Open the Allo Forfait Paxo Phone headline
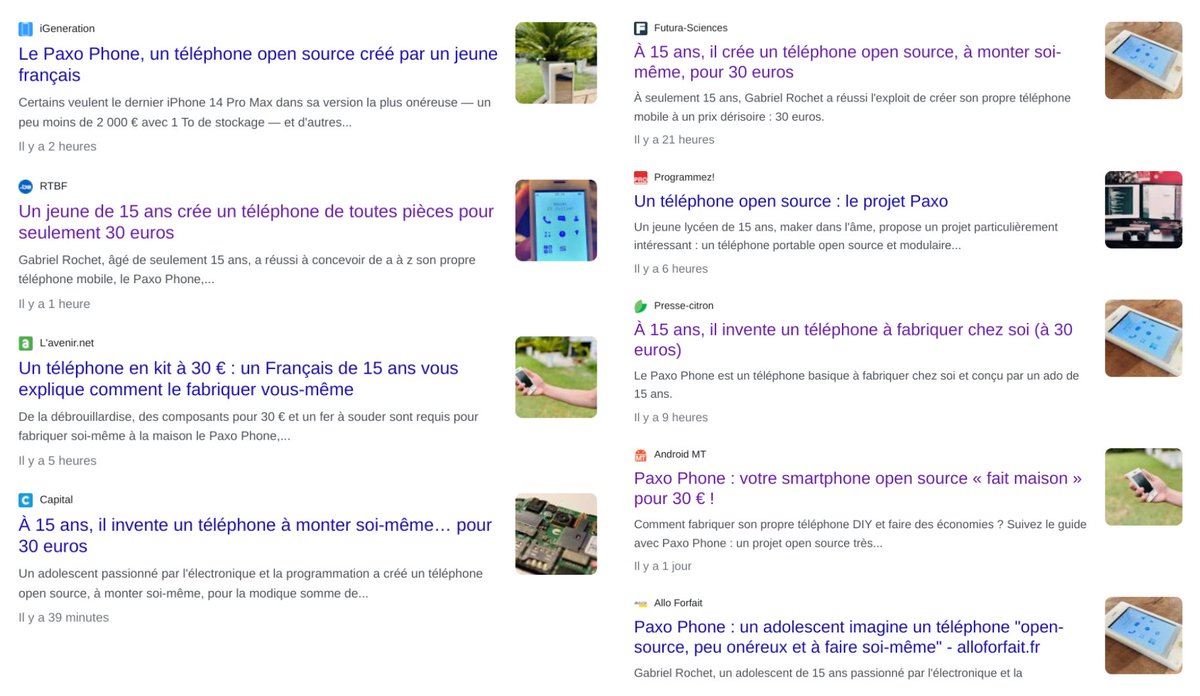 pyautogui.click(x=849, y=638)
